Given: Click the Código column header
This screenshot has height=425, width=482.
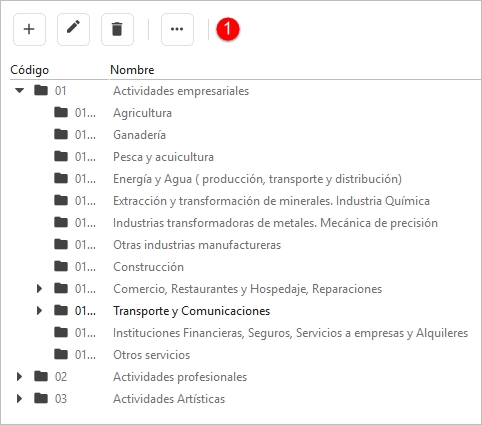Looking at the screenshot, I should (x=30, y=70).
